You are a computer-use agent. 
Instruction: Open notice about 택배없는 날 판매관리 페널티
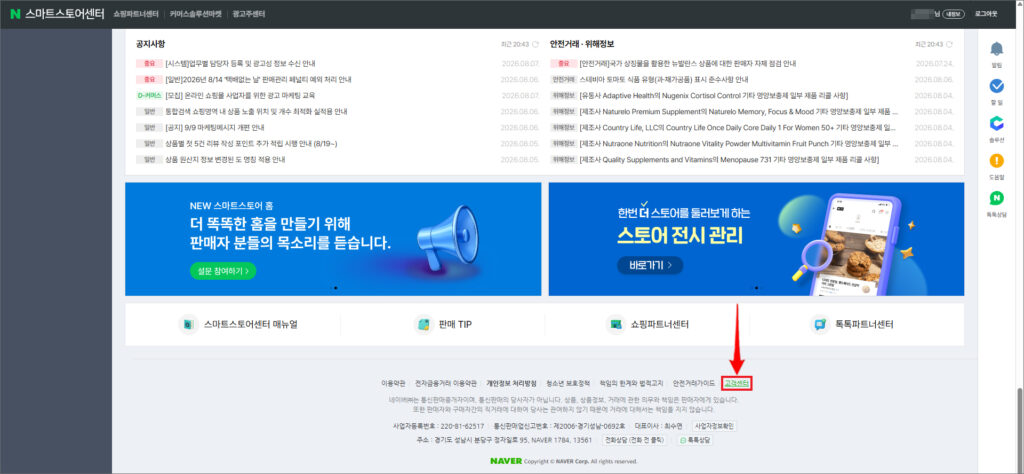click(259, 80)
